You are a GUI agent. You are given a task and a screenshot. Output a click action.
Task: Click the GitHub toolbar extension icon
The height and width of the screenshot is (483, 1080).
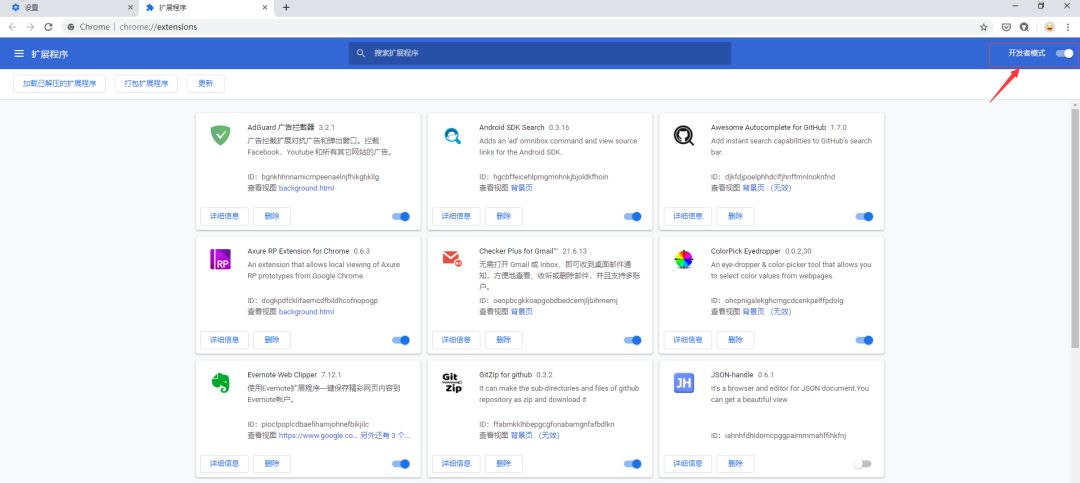1024,27
